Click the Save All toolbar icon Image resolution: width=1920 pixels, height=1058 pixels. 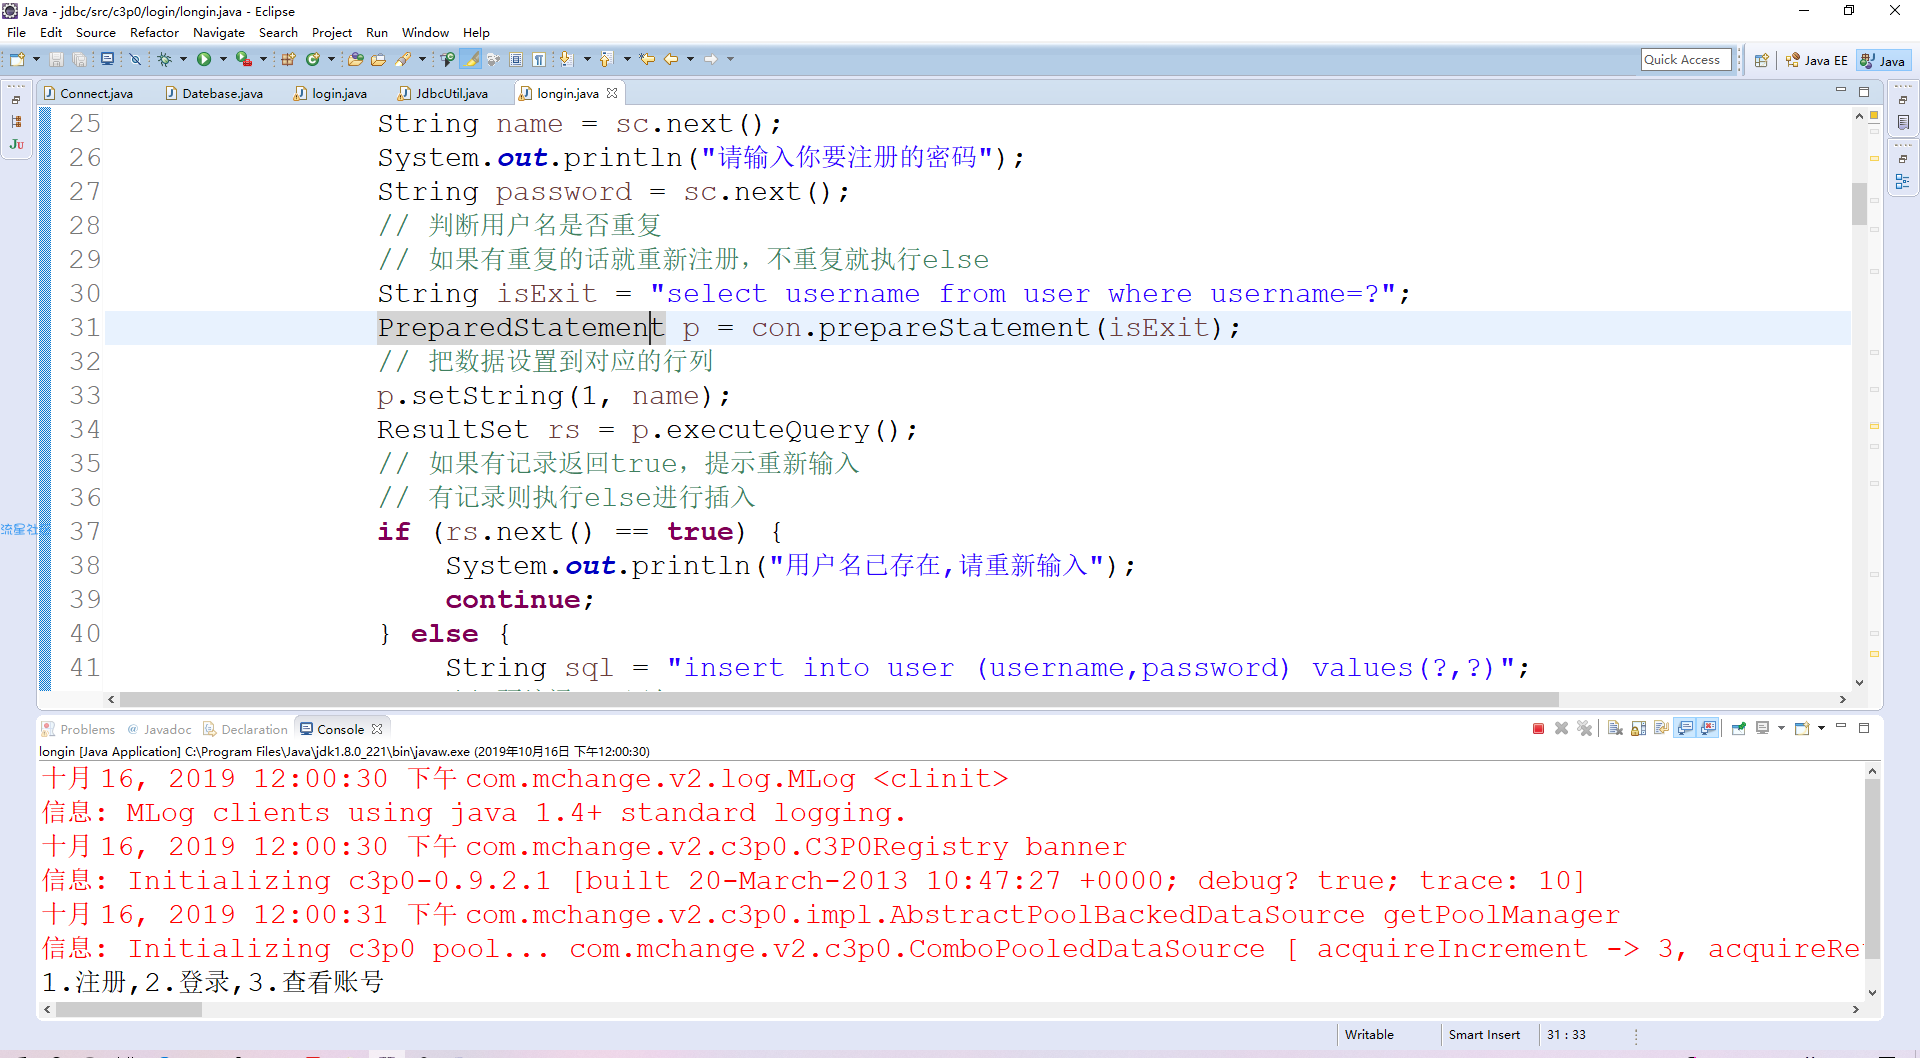click(x=80, y=60)
